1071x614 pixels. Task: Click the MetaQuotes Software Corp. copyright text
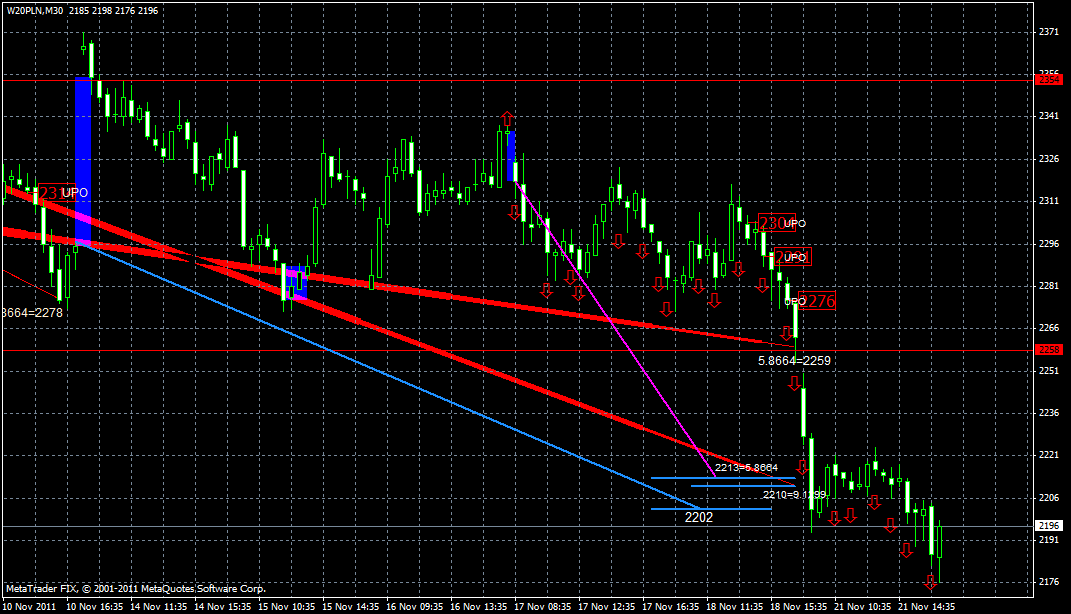tap(136, 589)
